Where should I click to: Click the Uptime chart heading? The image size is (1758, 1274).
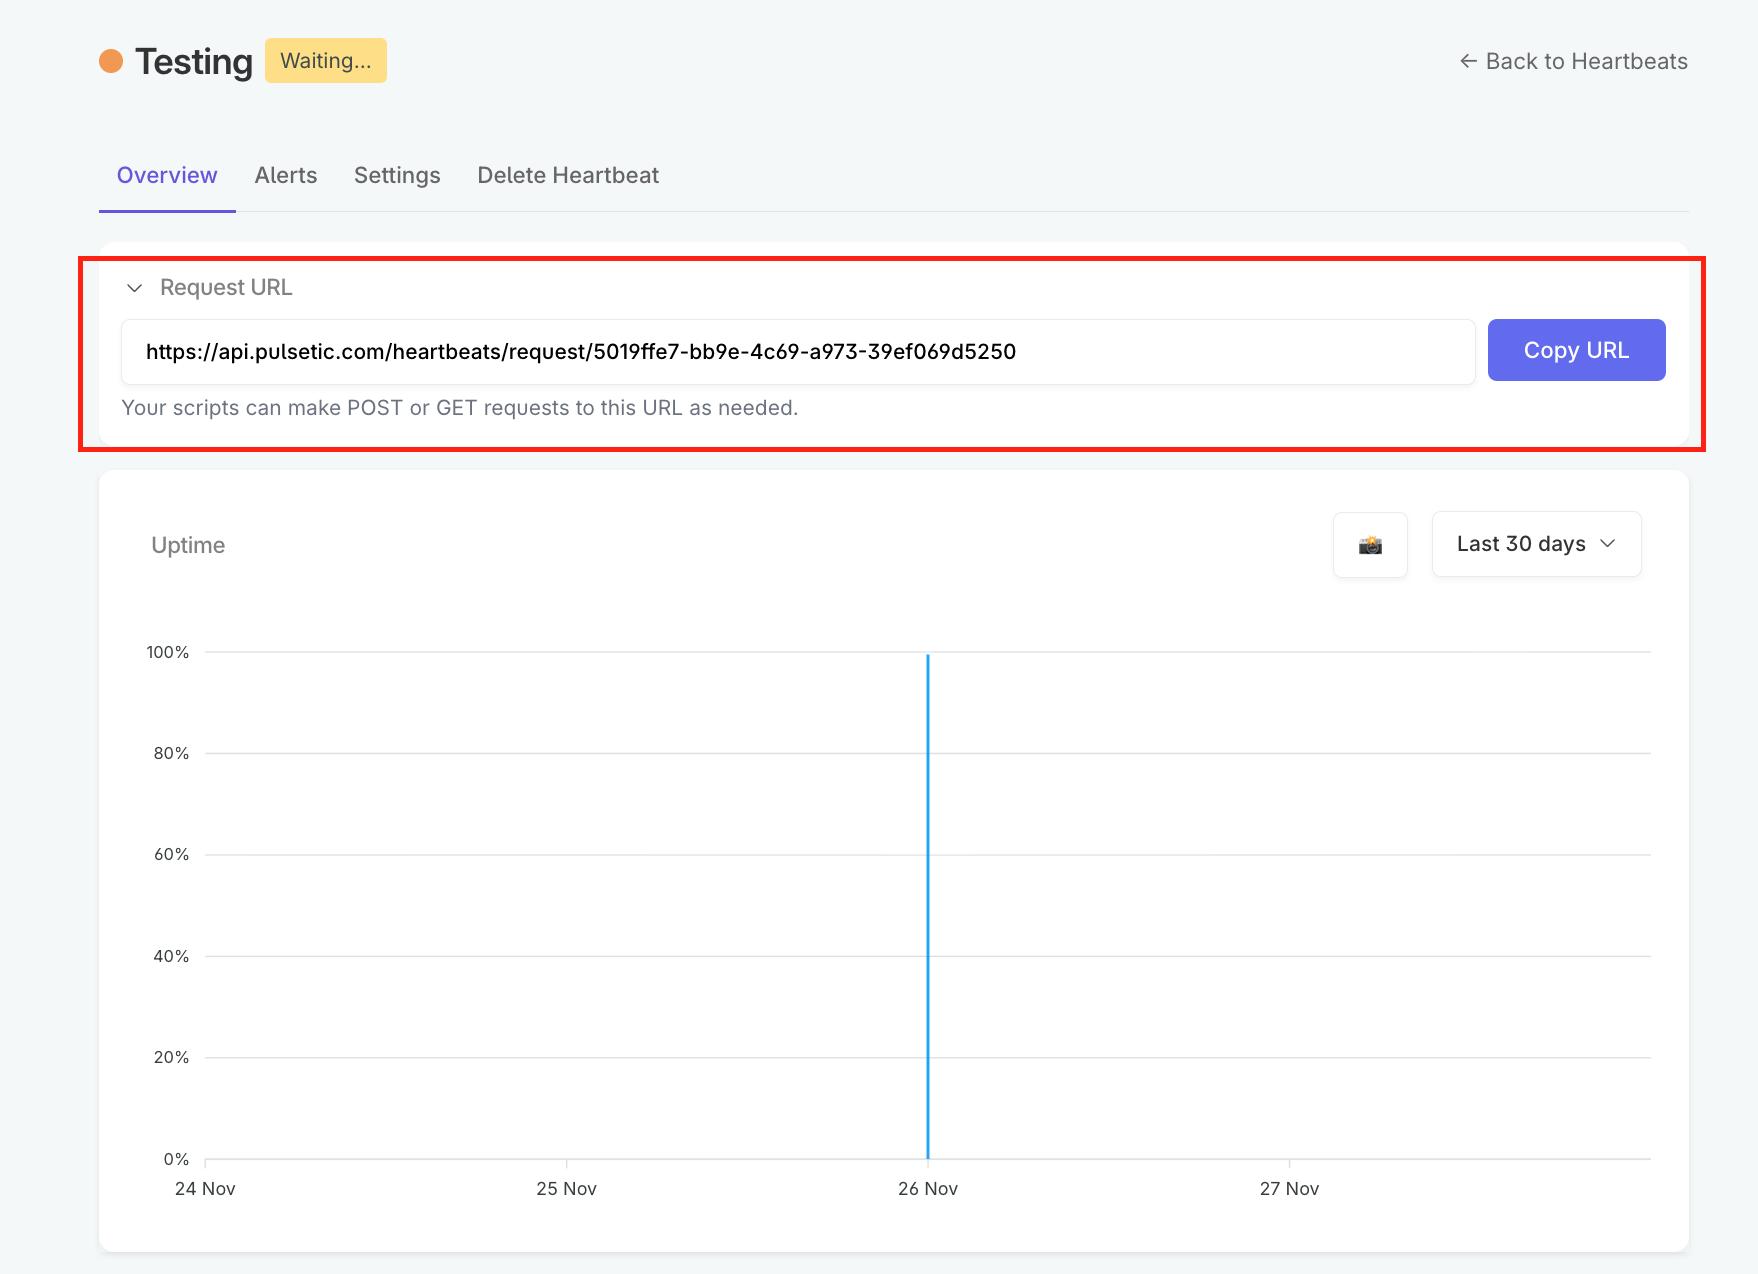click(188, 545)
